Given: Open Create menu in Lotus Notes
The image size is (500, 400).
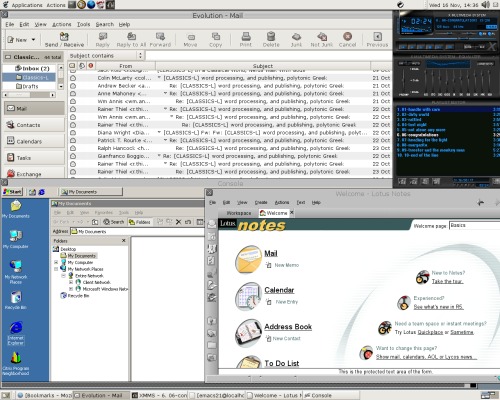Looking at the screenshot, I should tap(261, 202).
